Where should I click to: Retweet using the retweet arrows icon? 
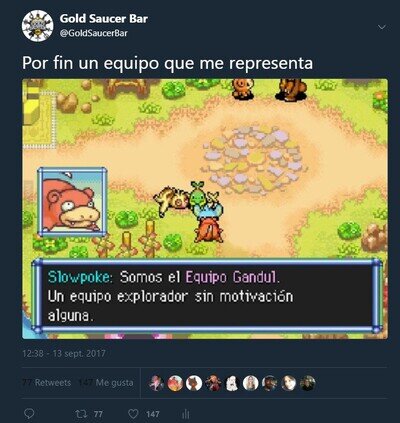tap(81, 414)
